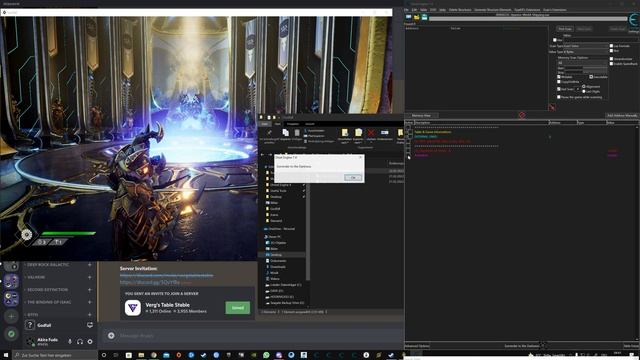This screenshot has height=360, width=640.
Task: Click the save table icon in Cheat Engine
Action: 424,17
